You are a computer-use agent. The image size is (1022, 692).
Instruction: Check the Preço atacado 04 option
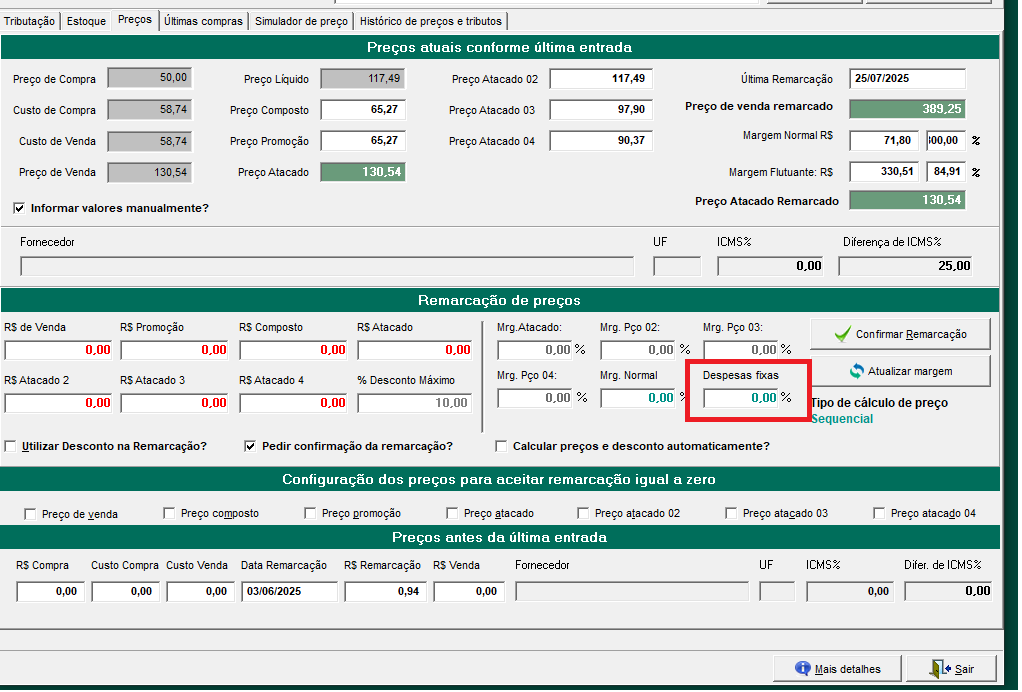pos(879,513)
